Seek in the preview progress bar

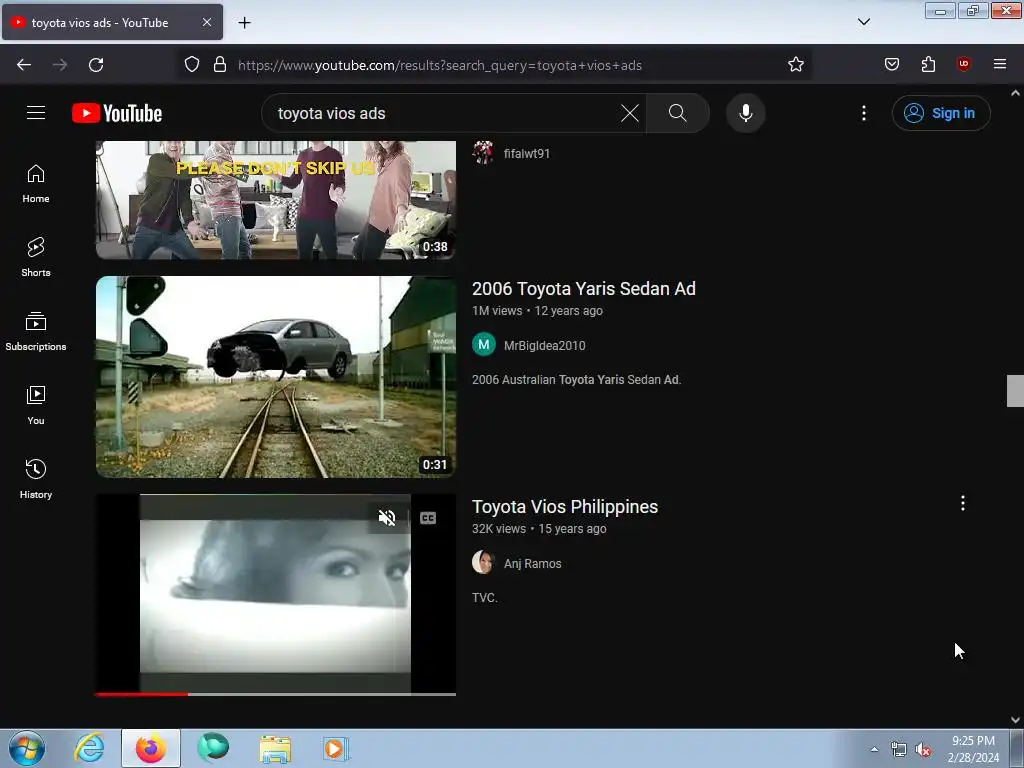click(x=276, y=694)
